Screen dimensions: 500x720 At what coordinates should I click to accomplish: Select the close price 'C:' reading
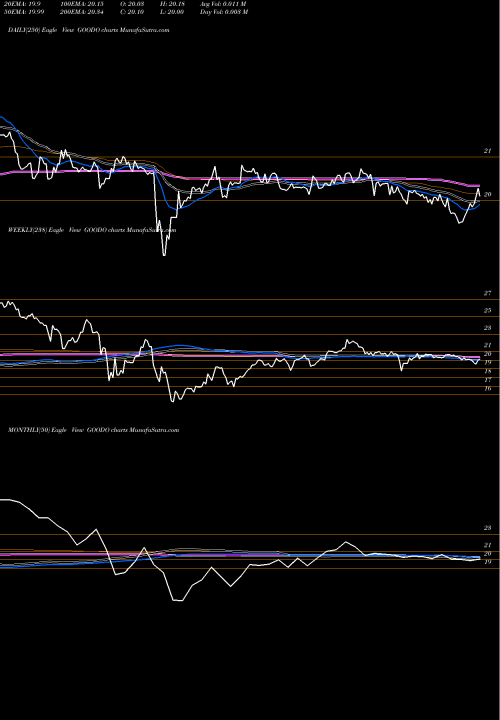(132, 12)
